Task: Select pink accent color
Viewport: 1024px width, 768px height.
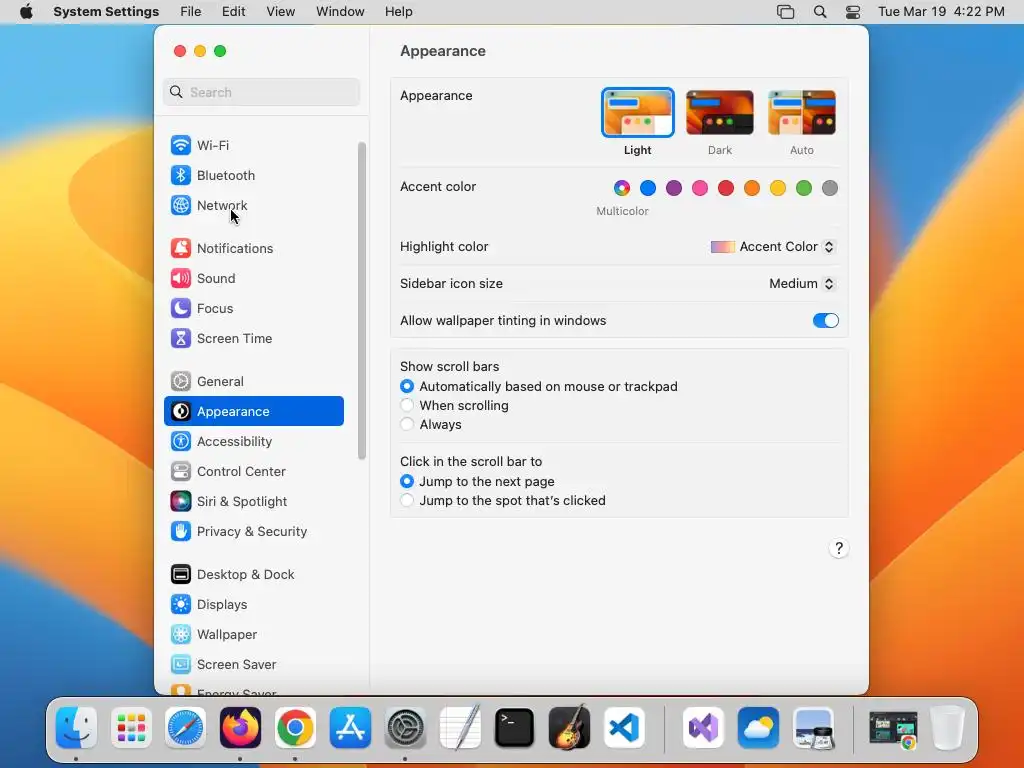Action: [700, 188]
